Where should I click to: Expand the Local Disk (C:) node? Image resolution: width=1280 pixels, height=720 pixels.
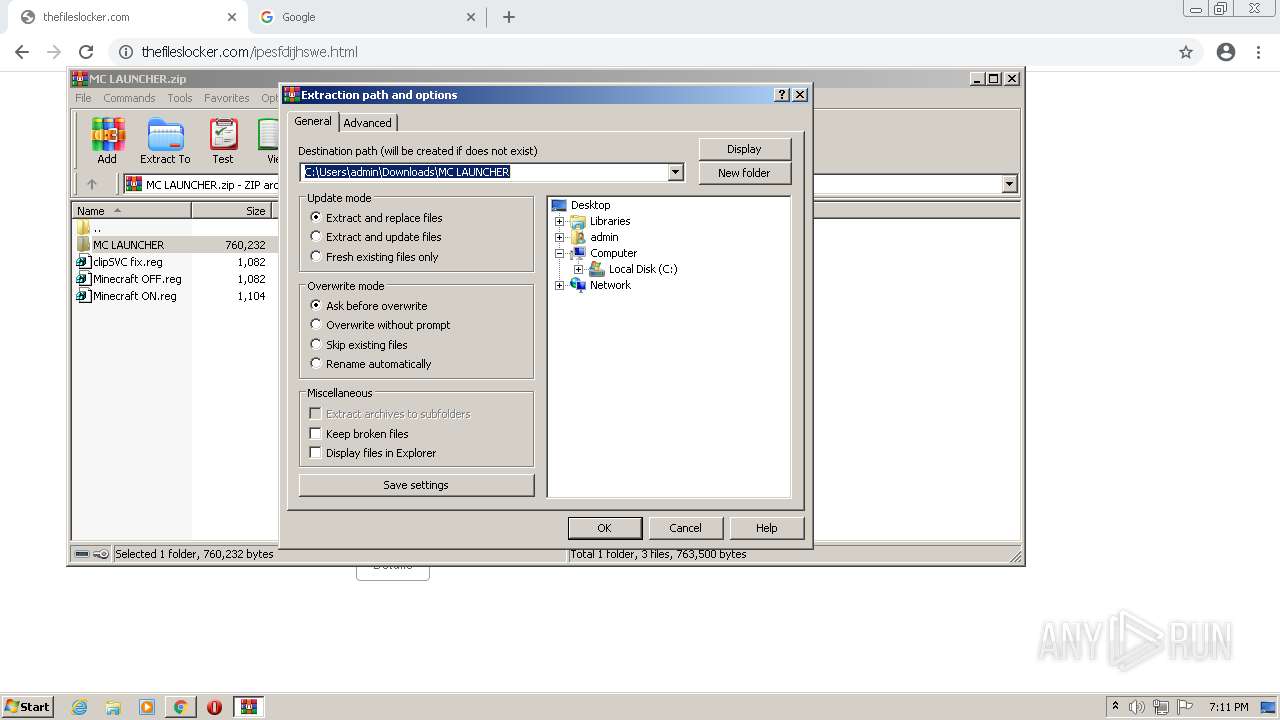pos(578,269)
